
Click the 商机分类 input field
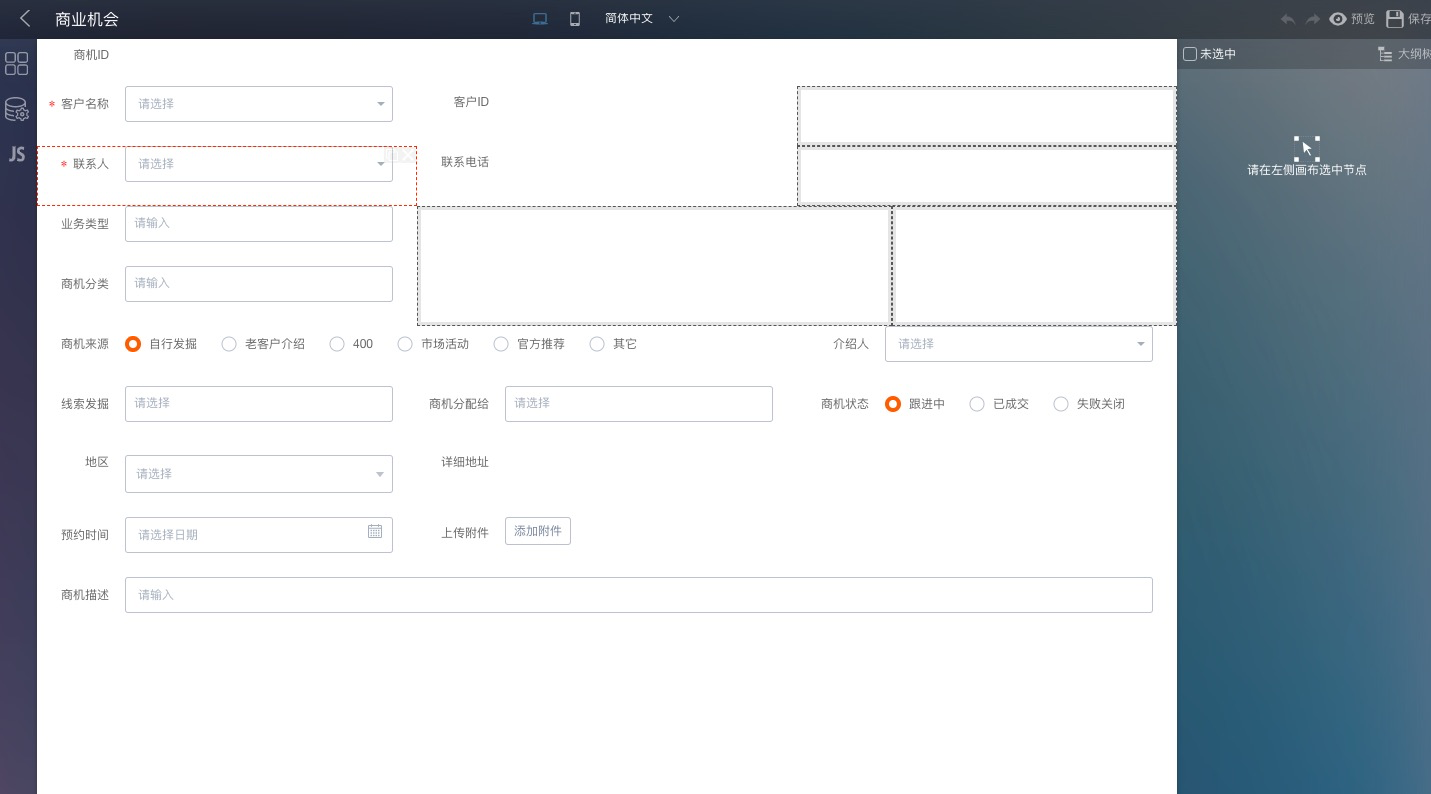coord(259,284)
